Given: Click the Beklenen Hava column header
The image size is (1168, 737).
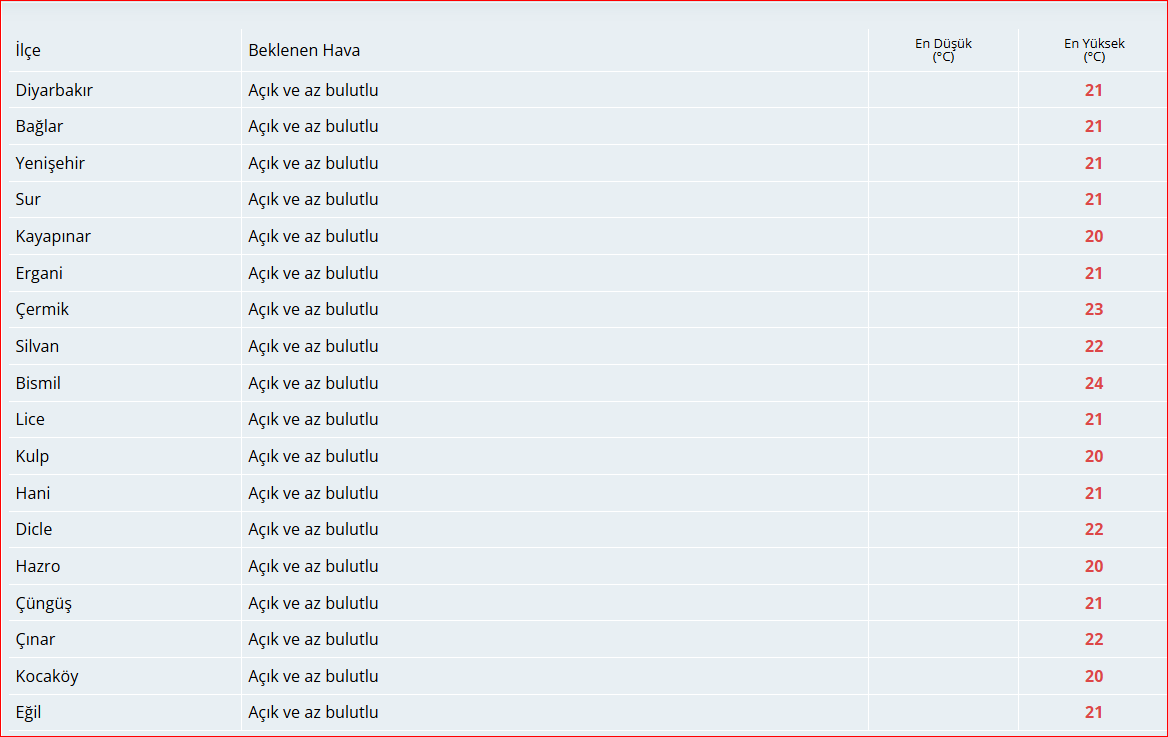Looking at the screenshot, I should tap(304, 50).
